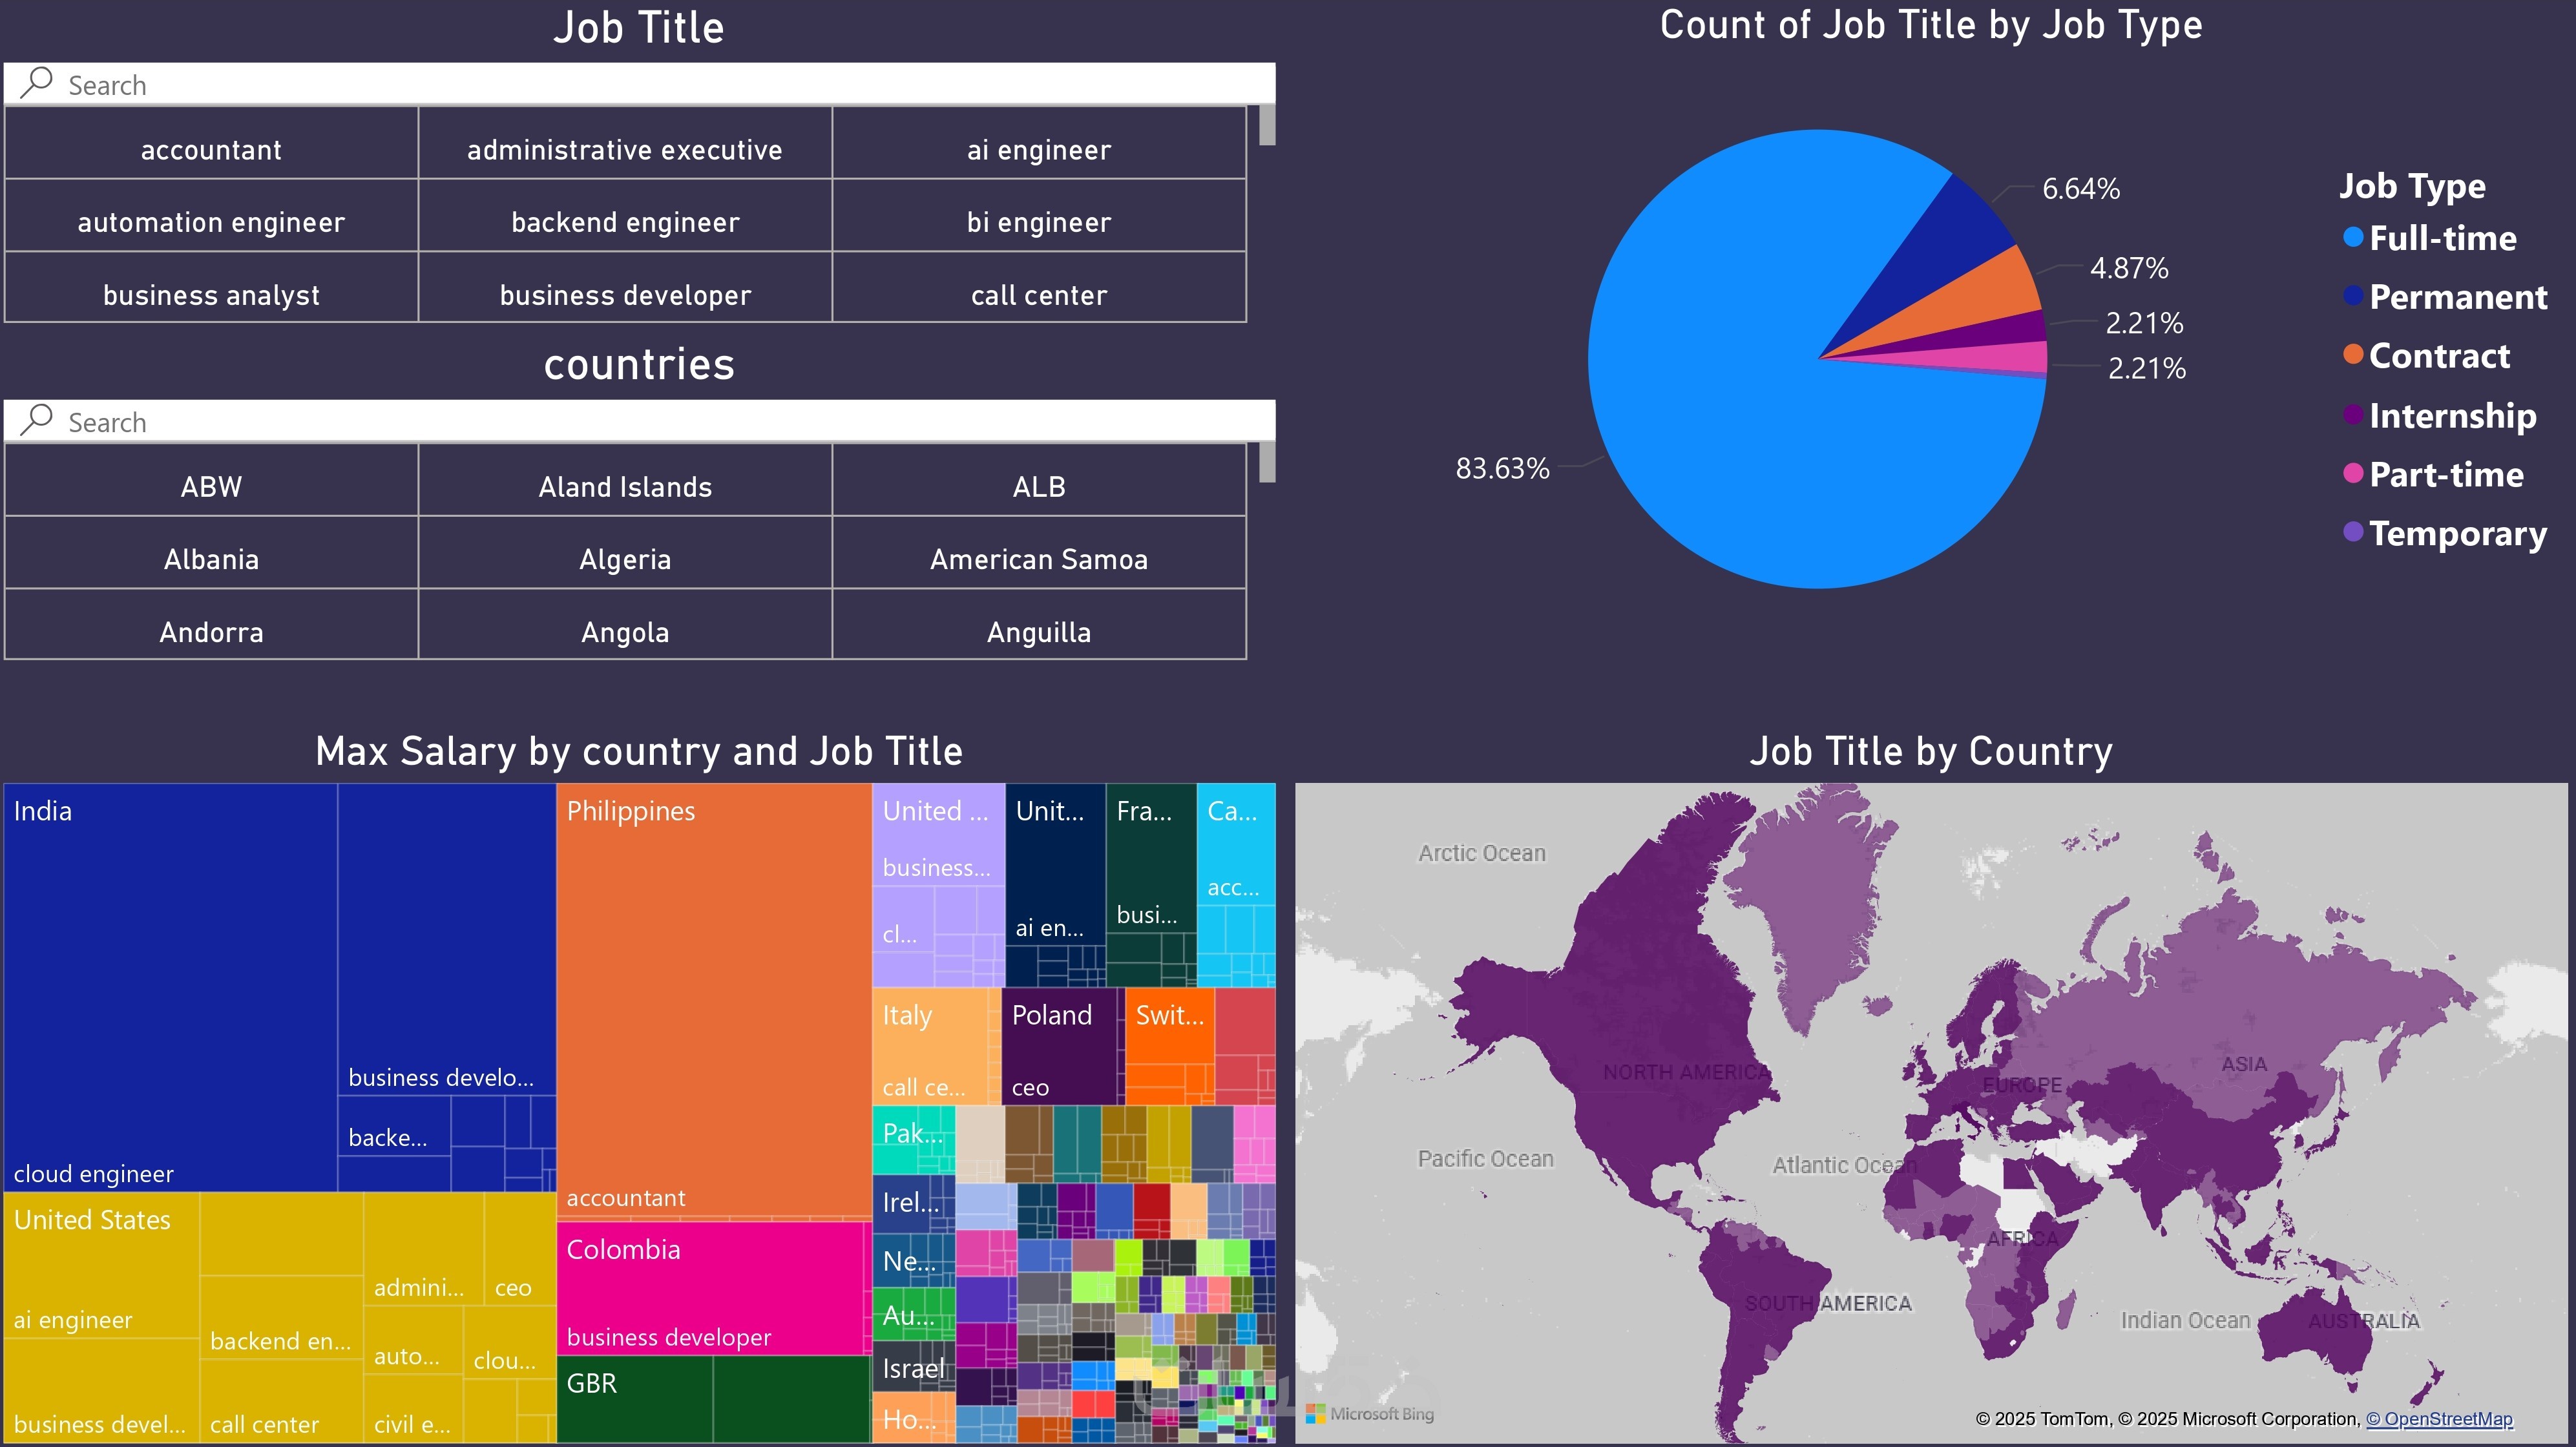Click inside the countries search field
Viewport: 2576px width, 1447px height.
coord(400,420)
